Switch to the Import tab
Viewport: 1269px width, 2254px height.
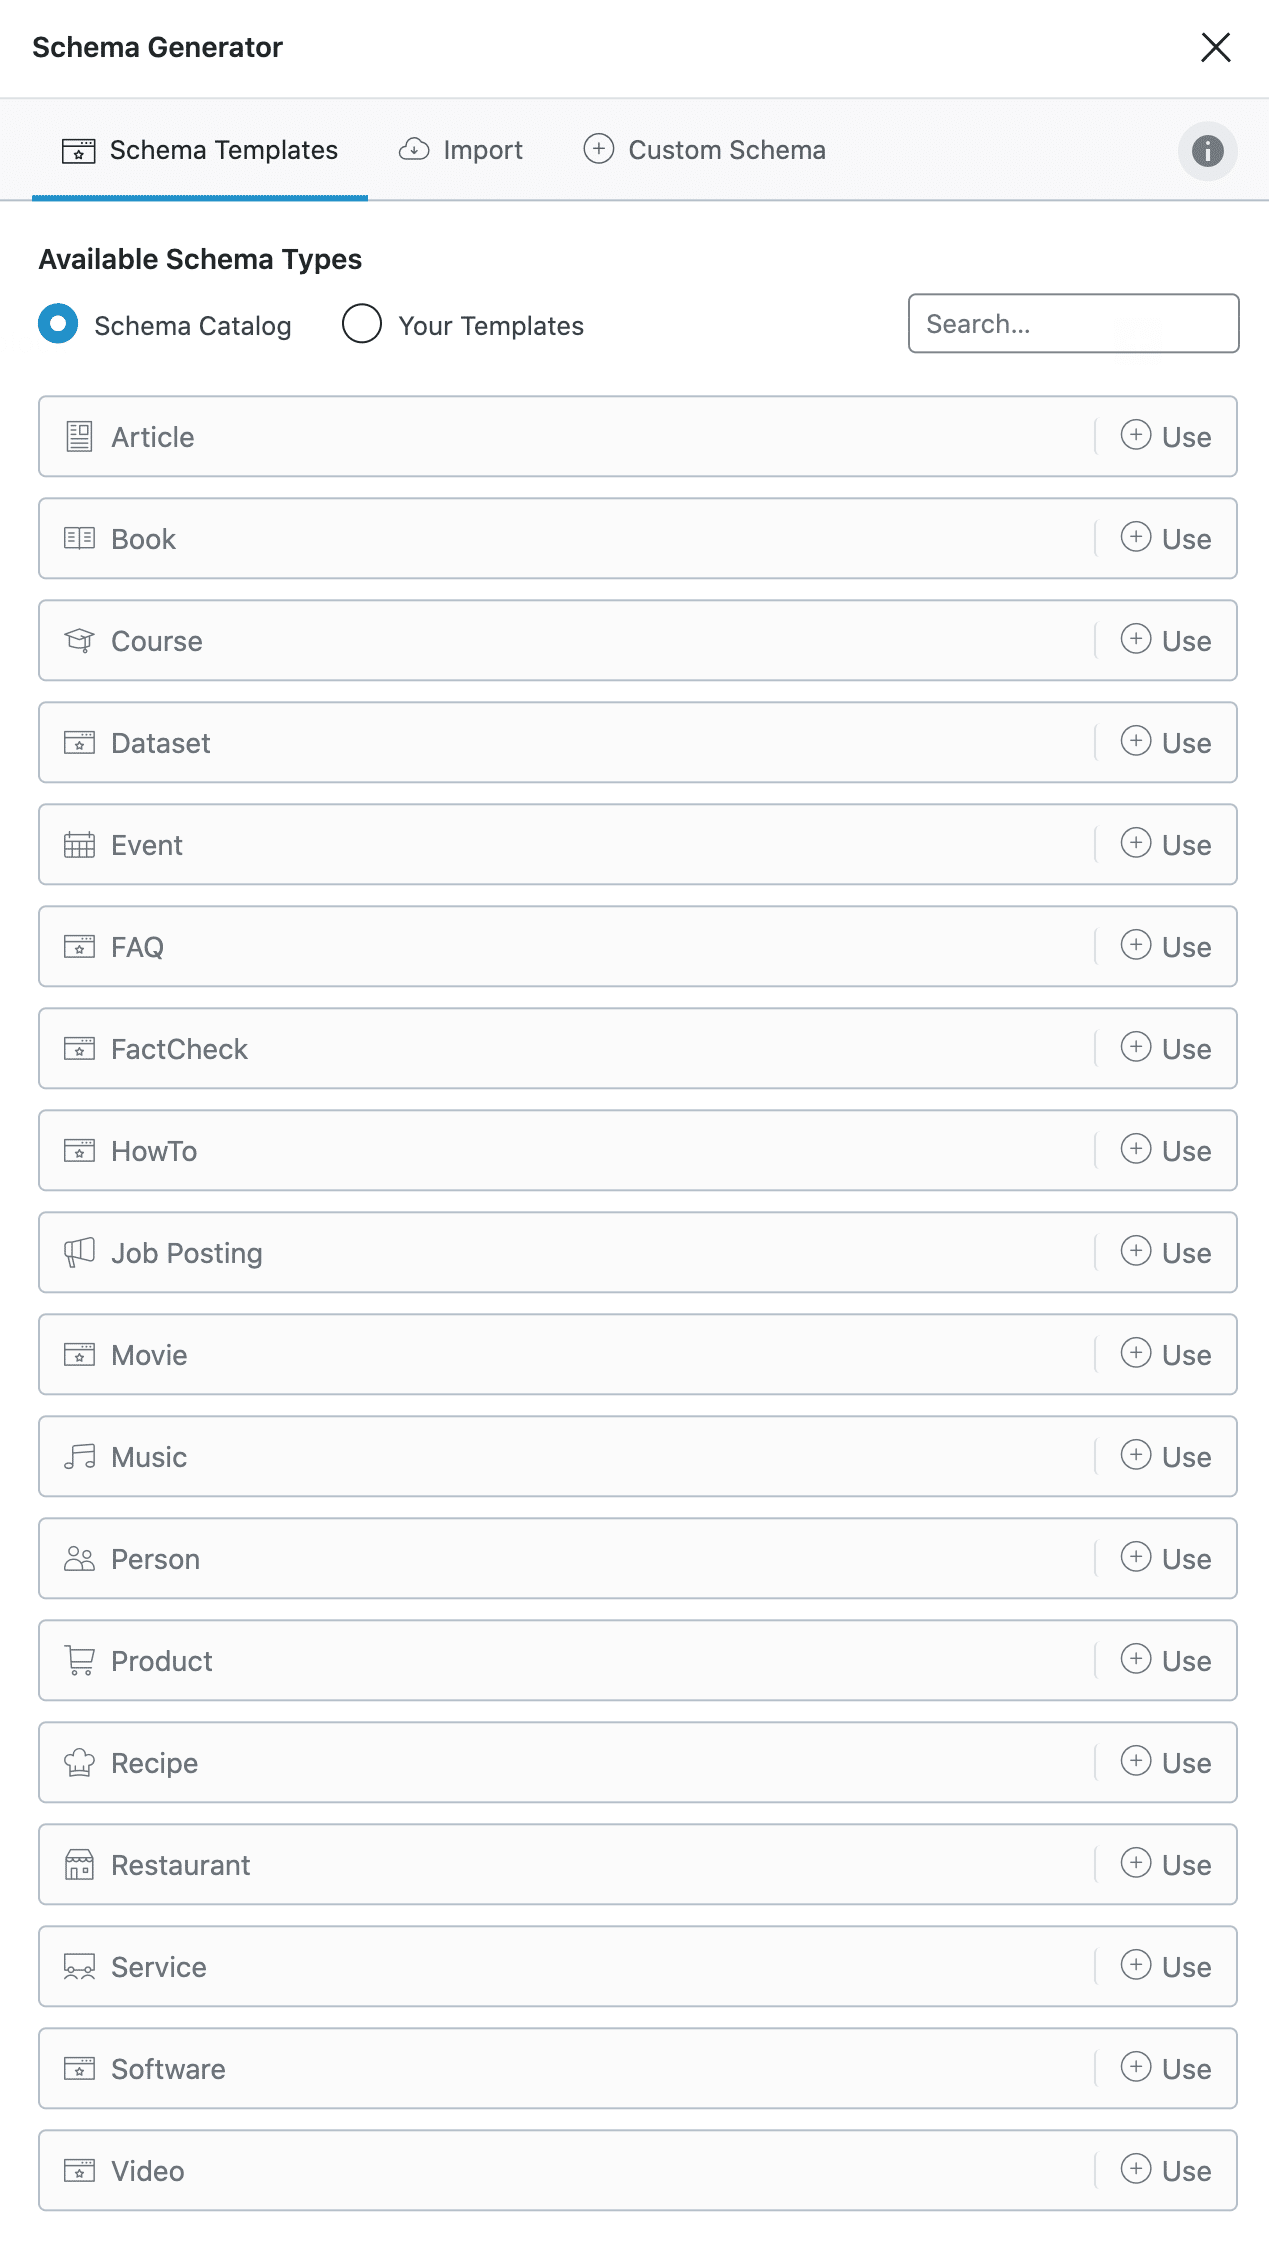(461, 150)
